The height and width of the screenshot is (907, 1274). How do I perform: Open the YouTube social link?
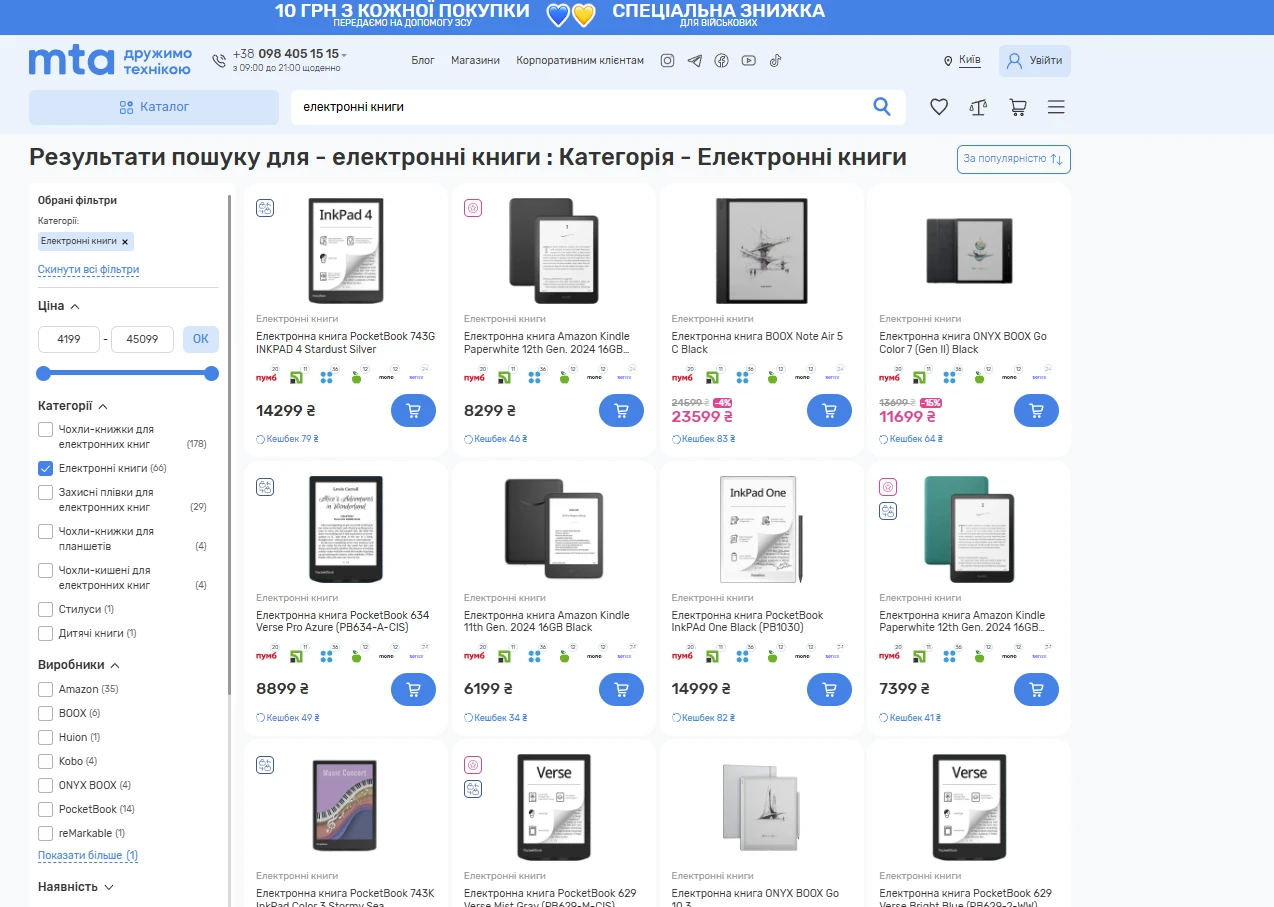tap(748, 61)
